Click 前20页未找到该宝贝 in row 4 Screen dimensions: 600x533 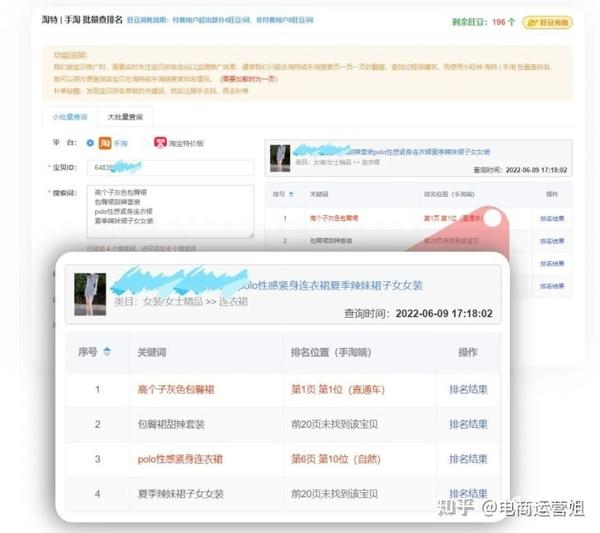pos(334,494)
